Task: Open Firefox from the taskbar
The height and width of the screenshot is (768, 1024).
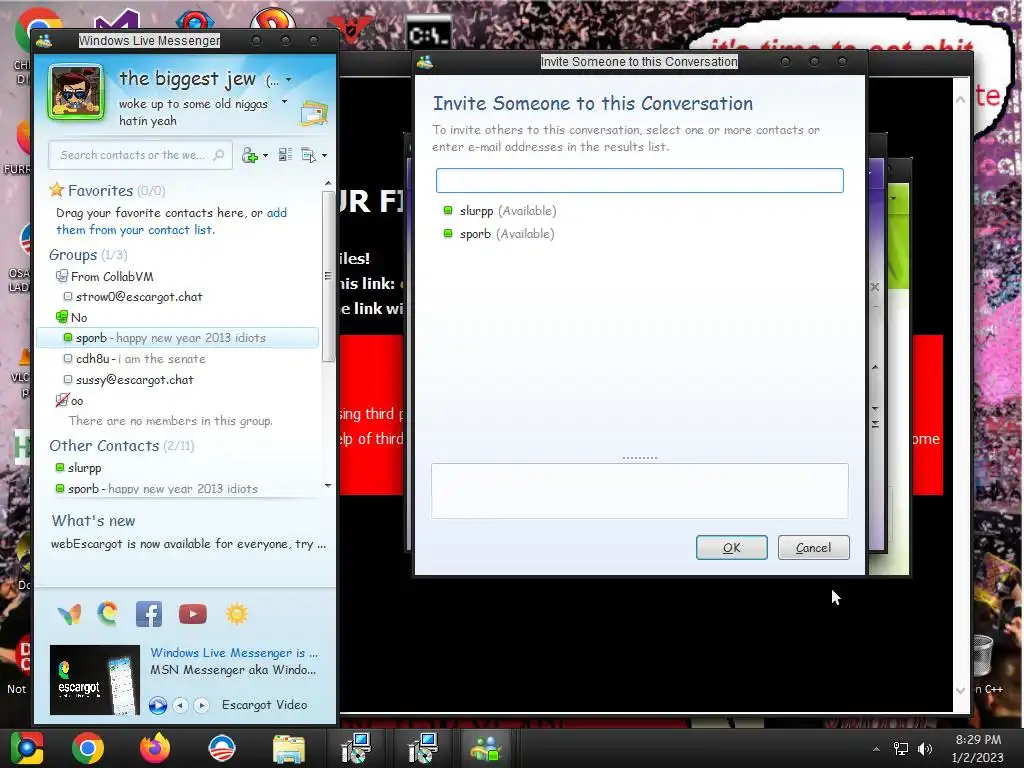Action: 155,748
